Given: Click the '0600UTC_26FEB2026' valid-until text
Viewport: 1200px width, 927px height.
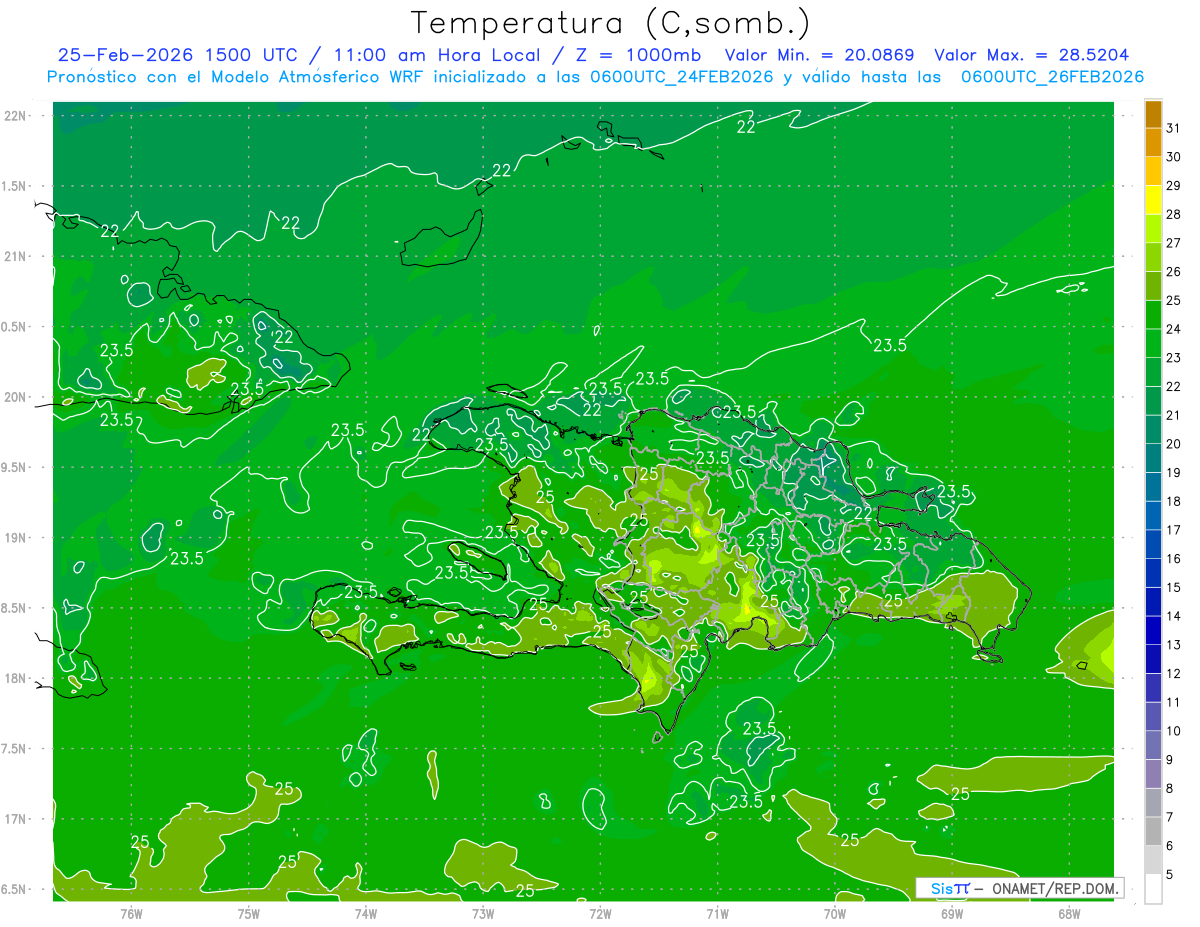Looking at the screenshot, I should click(1052, 77).
